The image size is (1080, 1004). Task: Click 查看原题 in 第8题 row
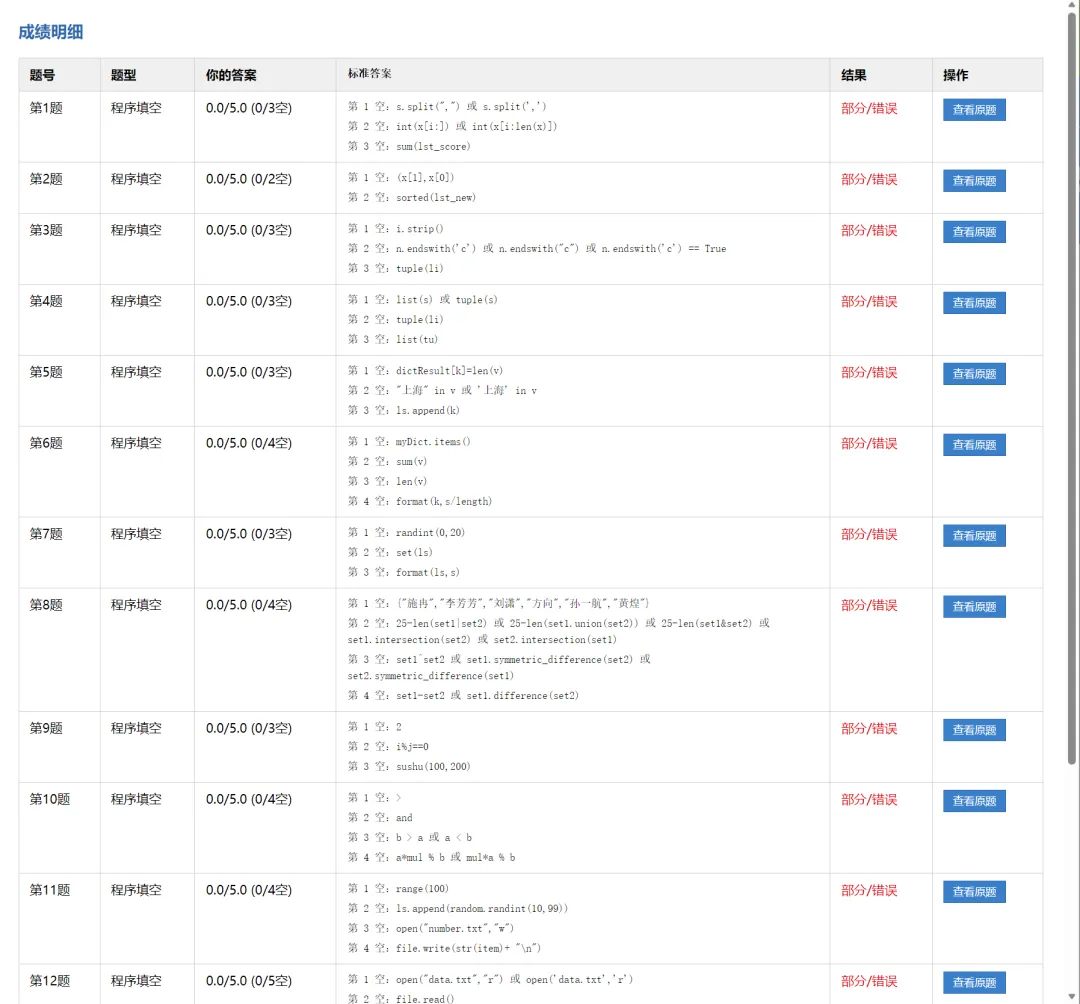974,606
